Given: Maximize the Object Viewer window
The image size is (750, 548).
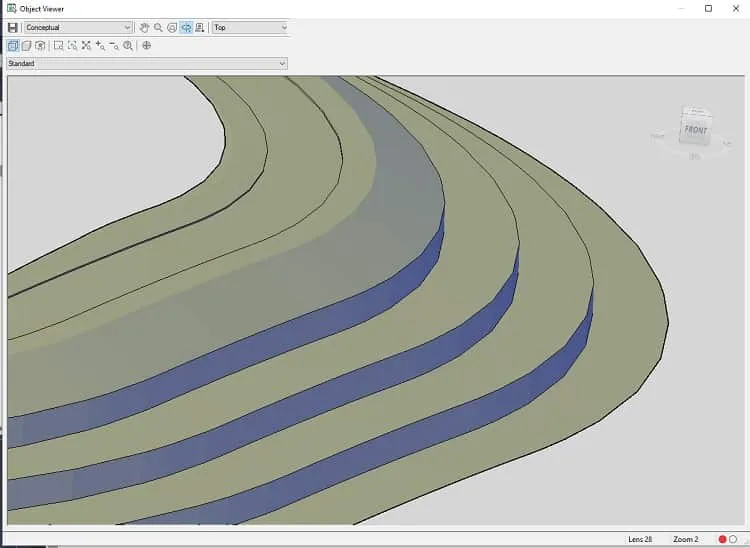Looking at the screenshot, I should 708,9.
